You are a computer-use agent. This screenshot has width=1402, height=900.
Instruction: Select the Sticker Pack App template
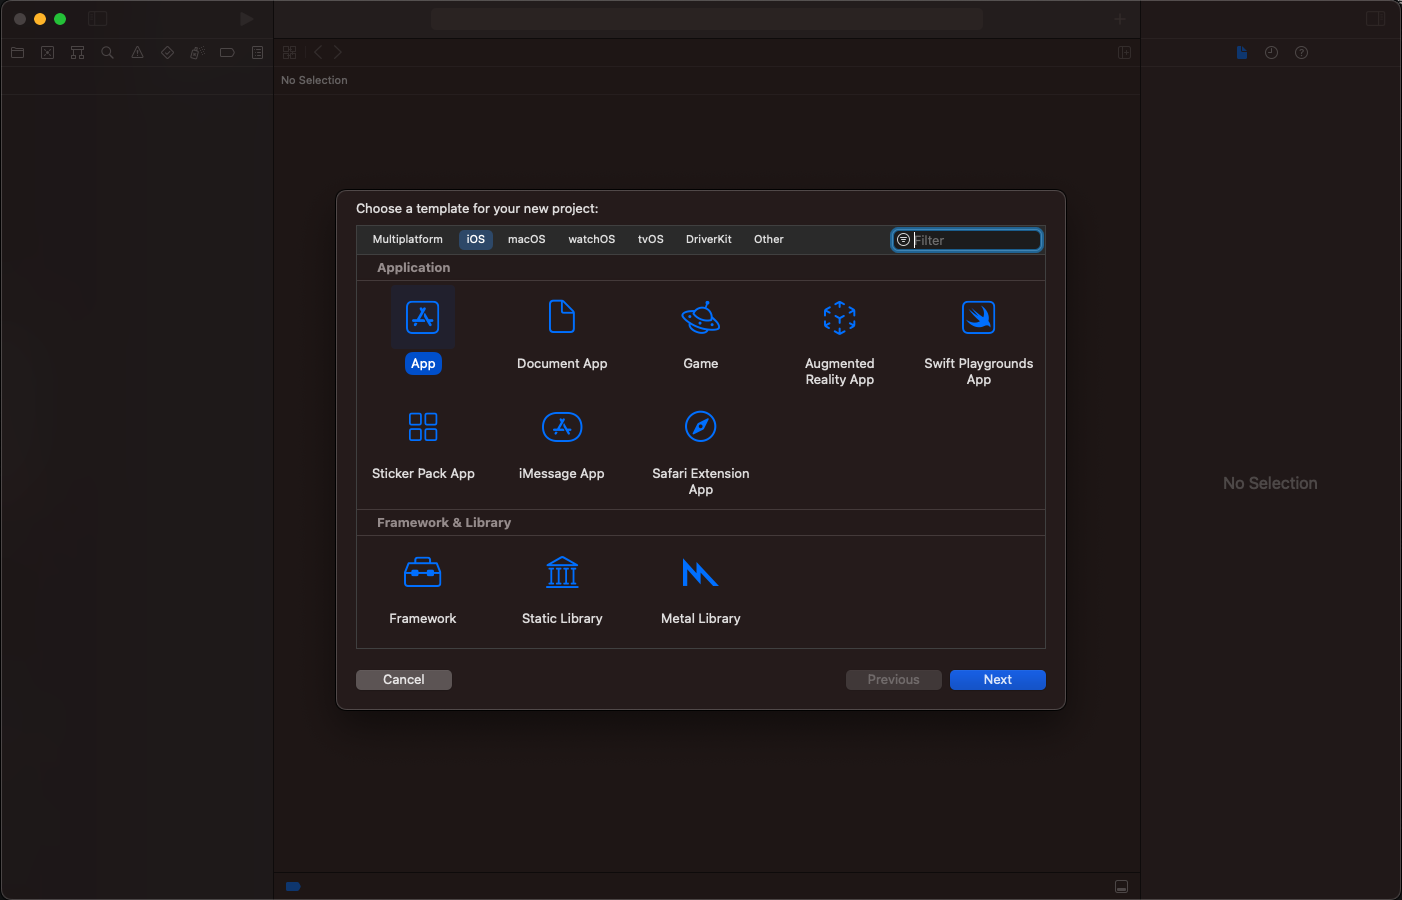click(423, 445)
